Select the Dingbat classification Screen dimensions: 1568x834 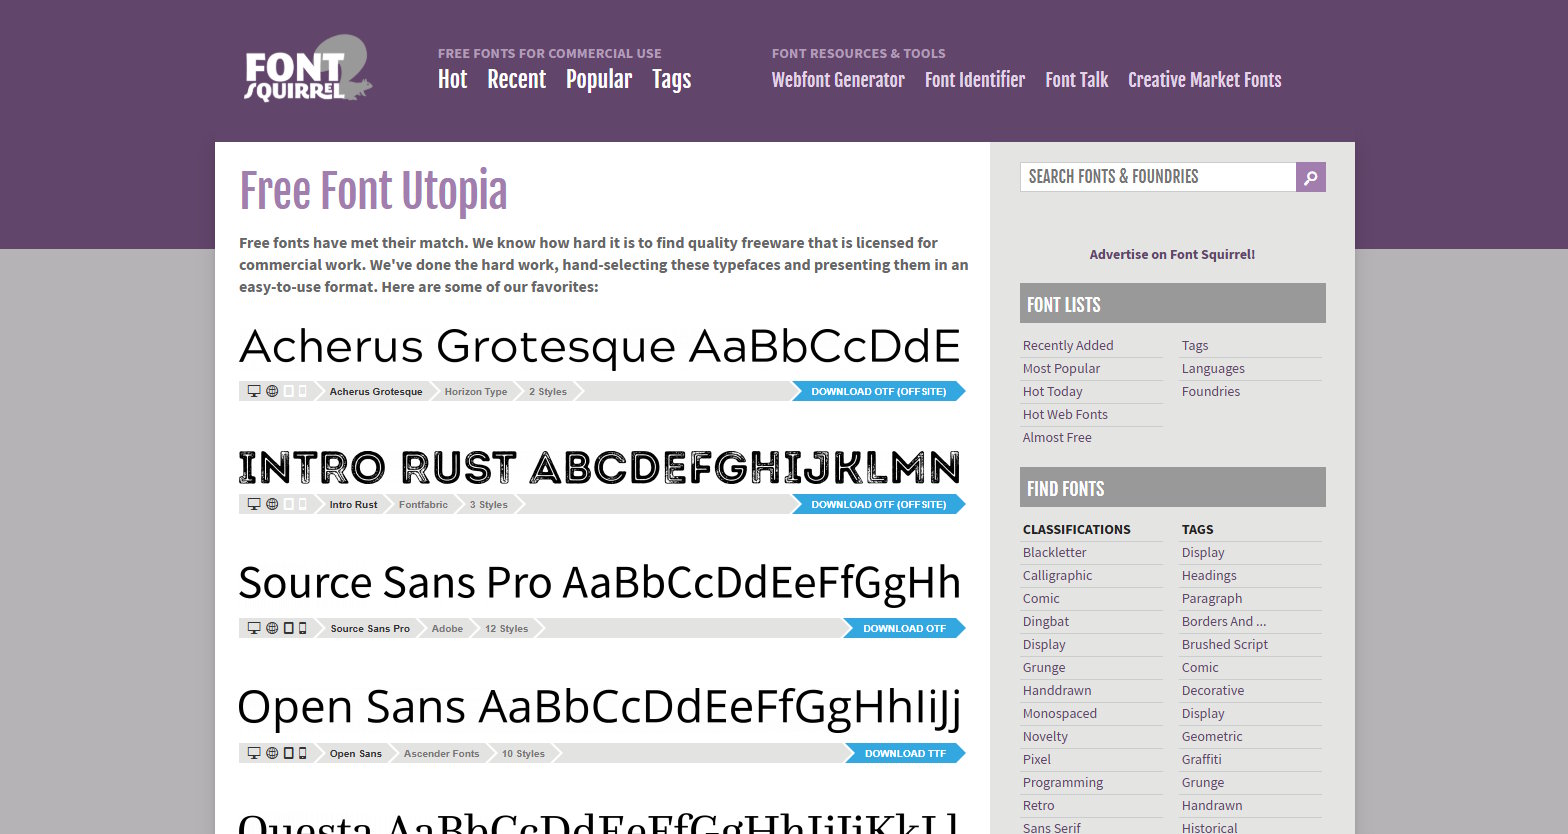[1046, 621]
